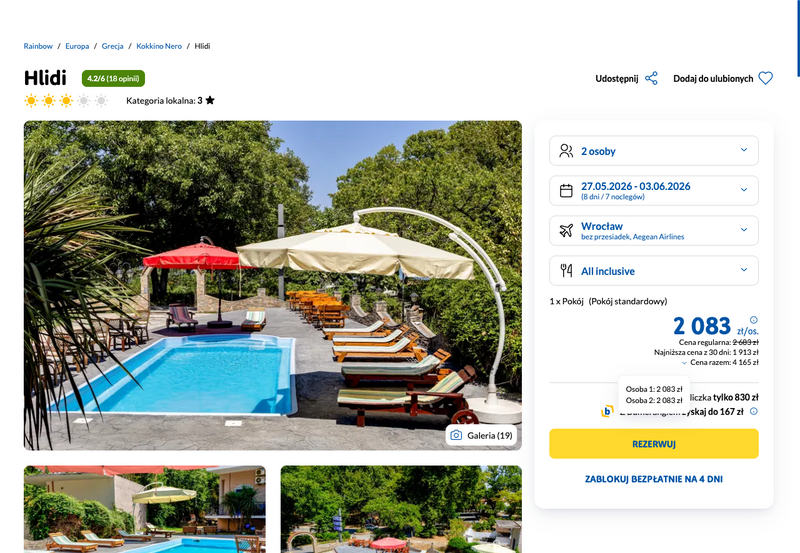Click the camera icon in the Galeria button
This screenshot has height=553, width=800.
coord(456,435)
